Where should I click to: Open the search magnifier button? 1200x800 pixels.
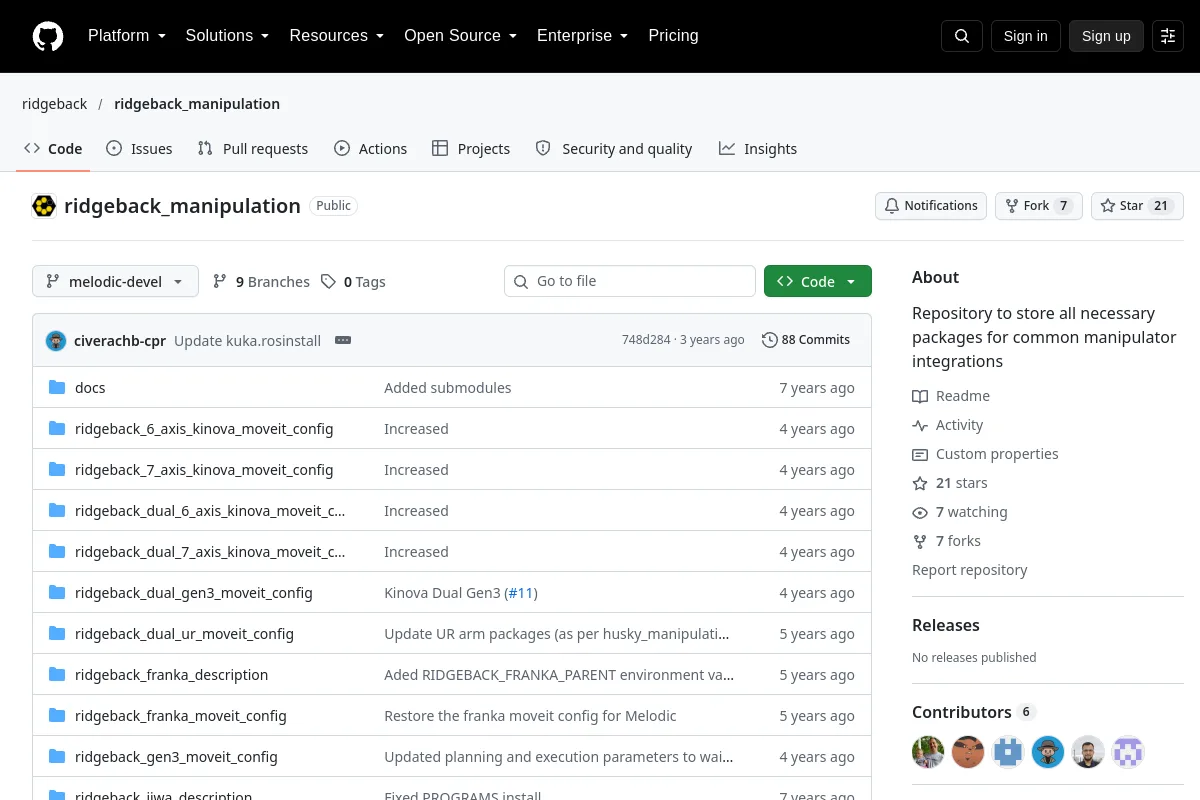962,36
